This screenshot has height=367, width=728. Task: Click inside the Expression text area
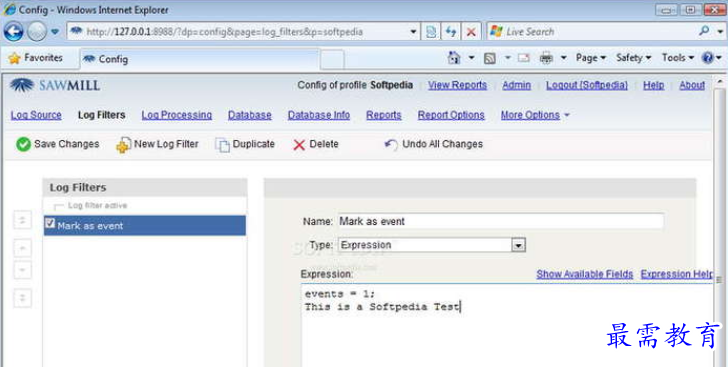tap(507, 325)
